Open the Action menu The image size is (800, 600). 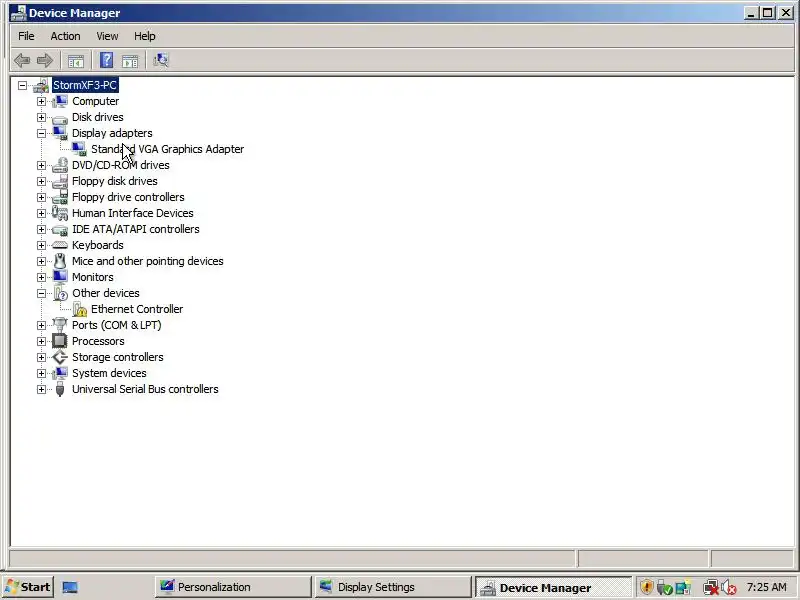pyautogui.click(x=65, y=36)
